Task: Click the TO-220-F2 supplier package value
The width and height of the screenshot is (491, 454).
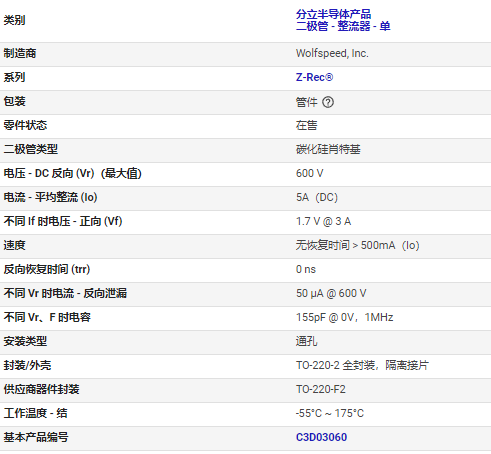Action: point(321,389)
